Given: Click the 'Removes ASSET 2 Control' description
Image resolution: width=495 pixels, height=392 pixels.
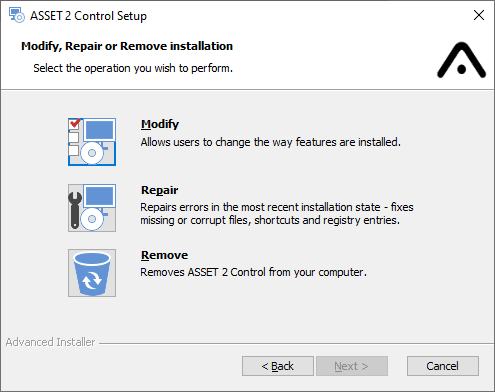Looking at the screenshot, I should [253, 272].
